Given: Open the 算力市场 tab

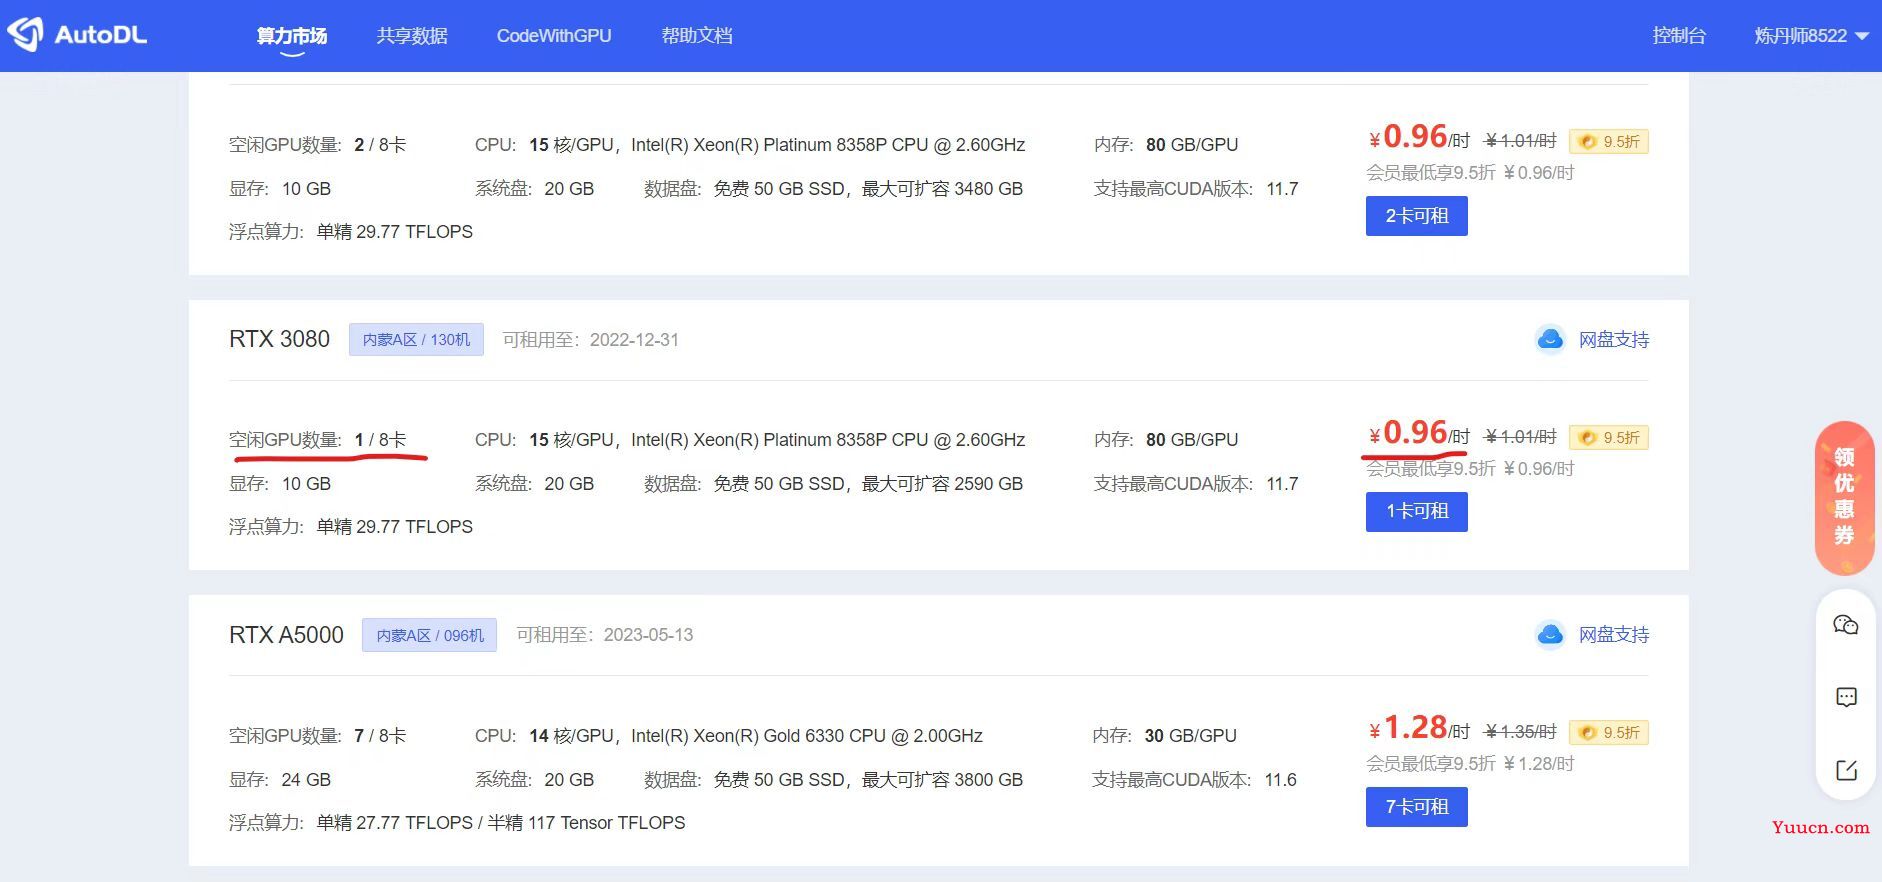Looking at the screenshot, I should click(x=291, y=36).
